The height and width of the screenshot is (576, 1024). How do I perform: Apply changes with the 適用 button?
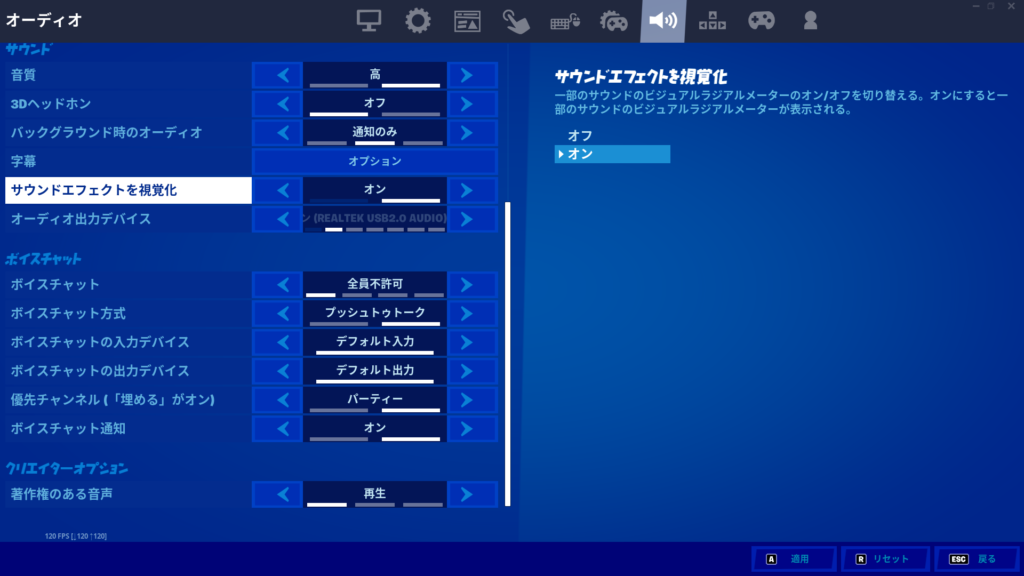[x=793, y=559]
